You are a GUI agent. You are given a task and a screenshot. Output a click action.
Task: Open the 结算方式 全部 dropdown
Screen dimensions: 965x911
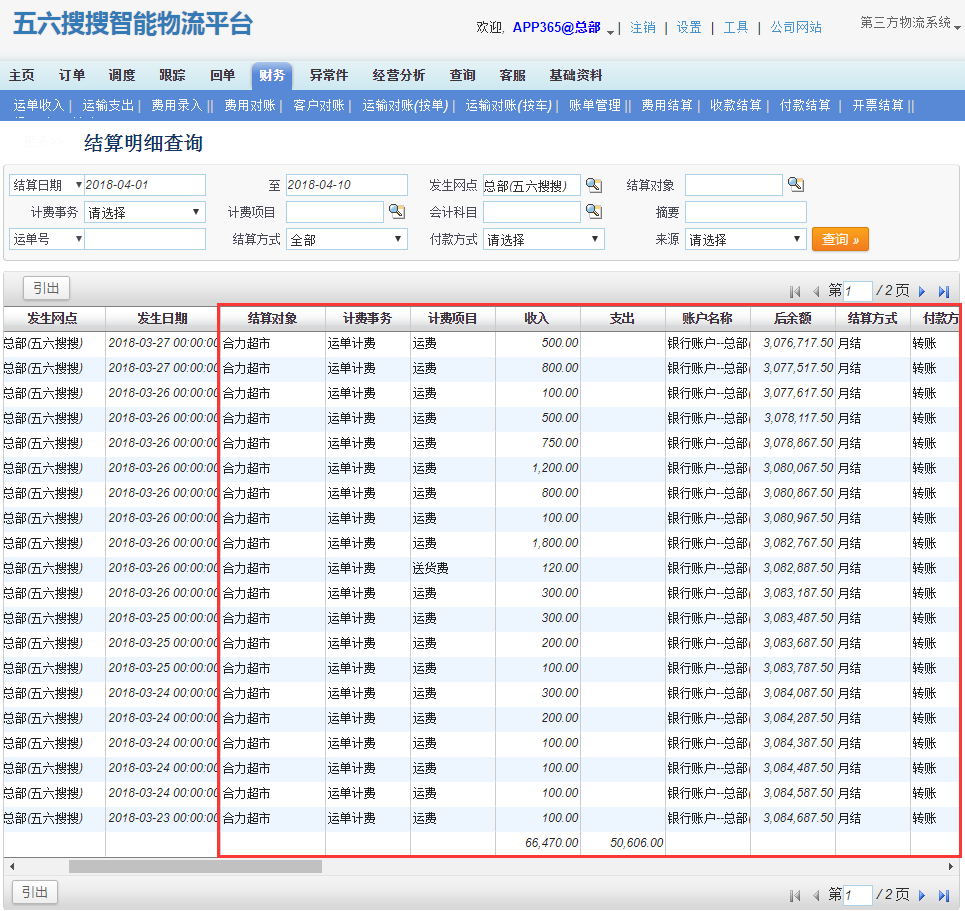[x=346, y=239]
